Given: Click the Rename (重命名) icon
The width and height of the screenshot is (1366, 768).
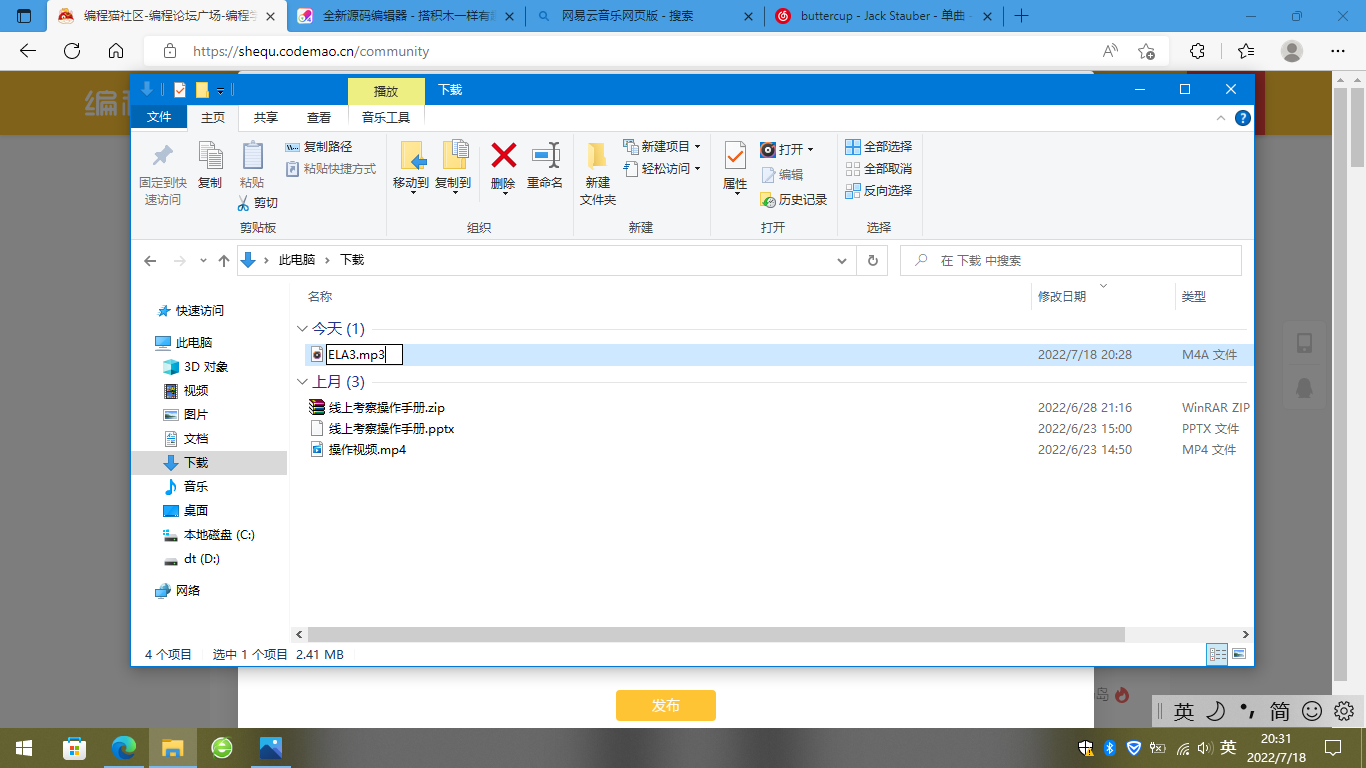Looking at the screenshot, I should tap(545, 155).
